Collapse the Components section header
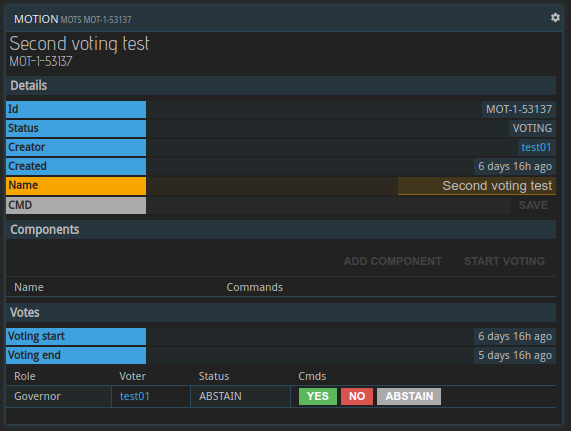 281,230
